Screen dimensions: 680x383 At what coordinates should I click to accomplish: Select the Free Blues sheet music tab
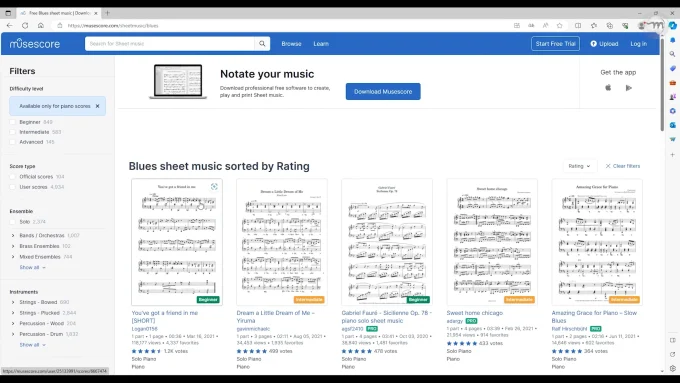click(x=59, y=13)
